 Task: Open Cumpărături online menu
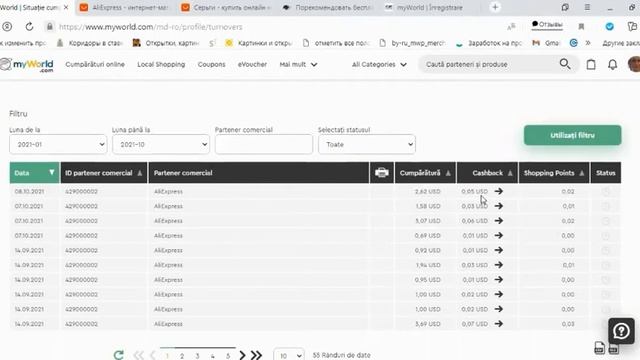(95, 64)
